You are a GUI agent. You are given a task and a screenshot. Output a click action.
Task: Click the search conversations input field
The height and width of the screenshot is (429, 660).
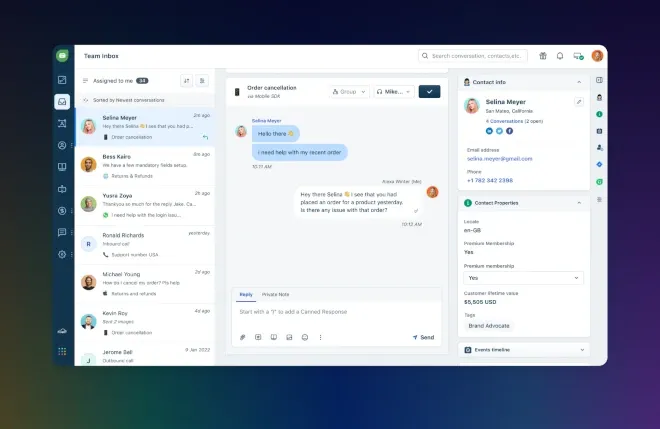(475, 56)
